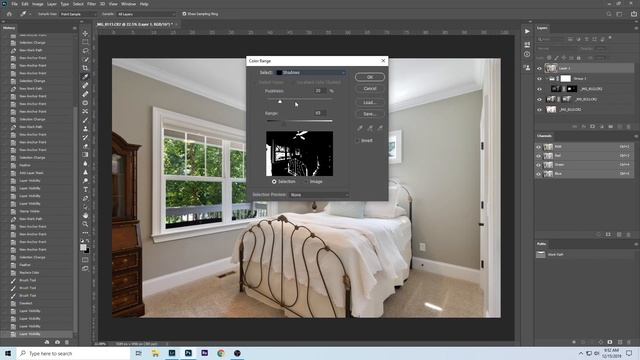The width and height of the screenshot is (640, 360).
Task: Open the Actions panel play icon
Action: 527,31
